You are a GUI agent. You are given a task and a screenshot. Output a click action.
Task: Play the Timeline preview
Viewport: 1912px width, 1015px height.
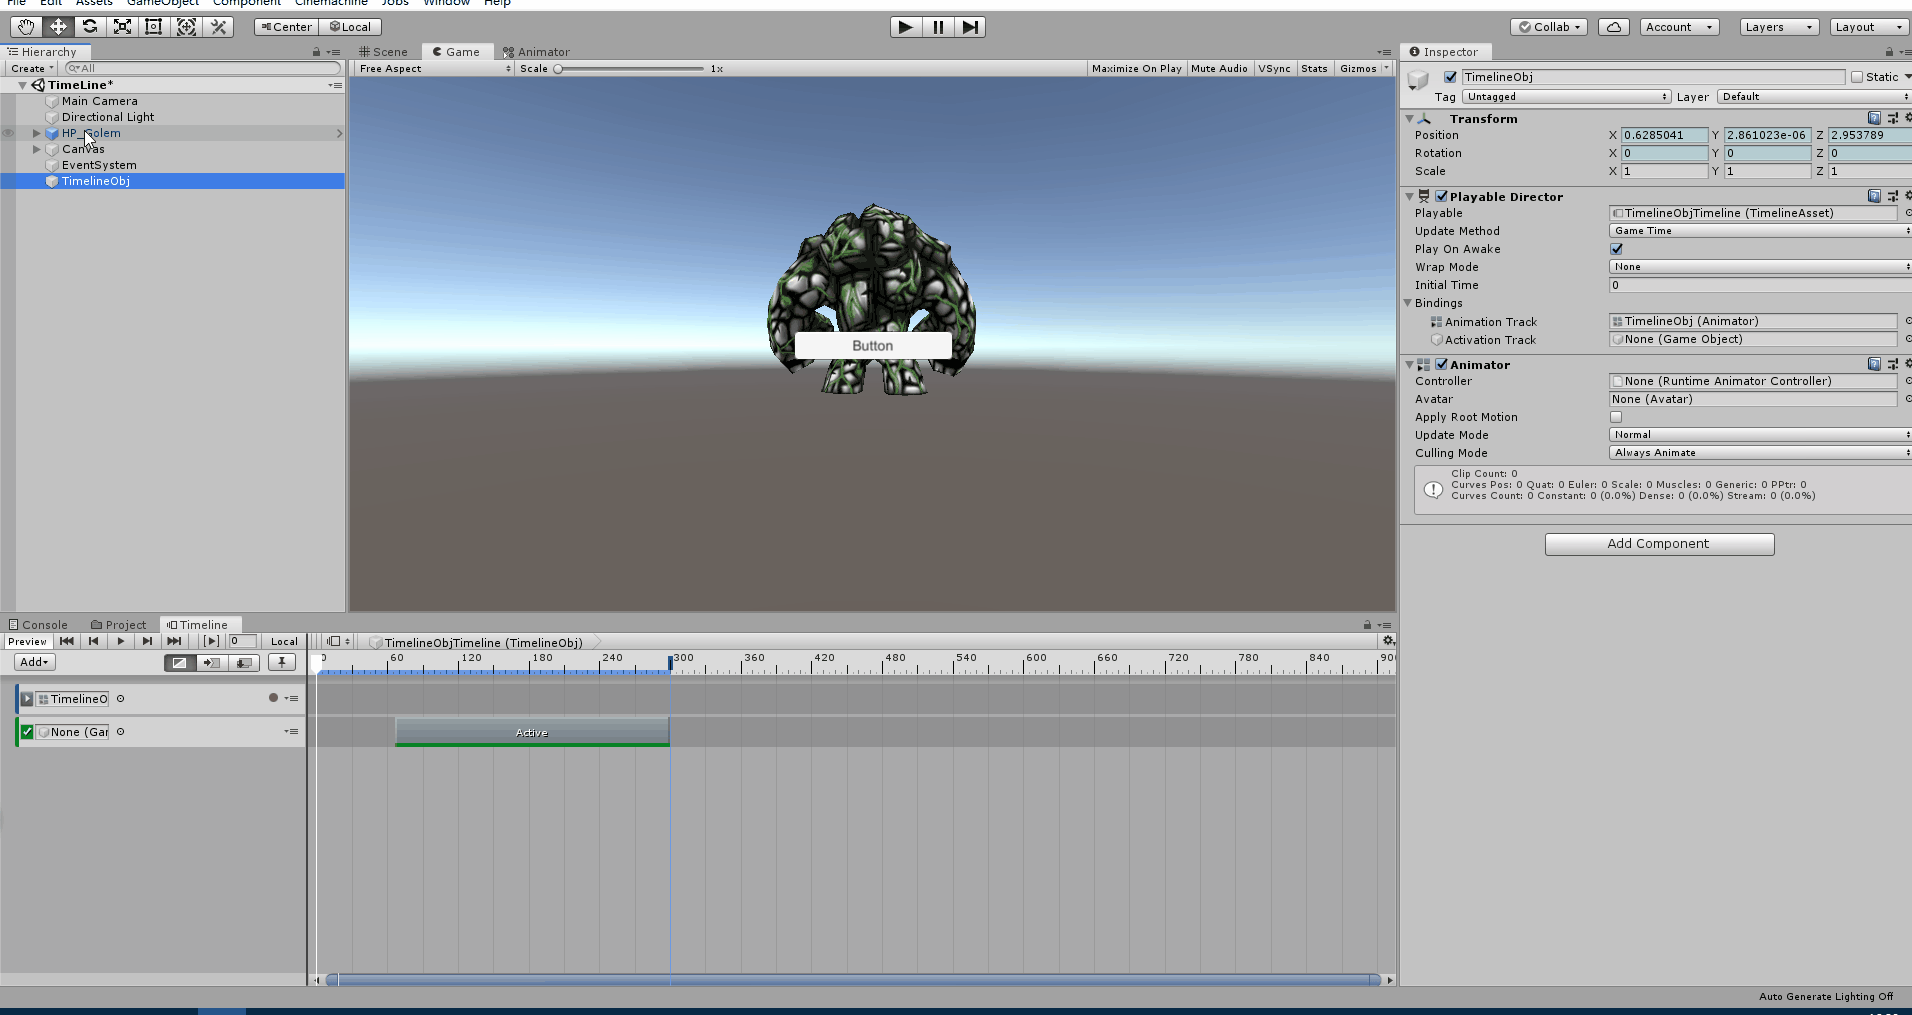pos(121,641)
